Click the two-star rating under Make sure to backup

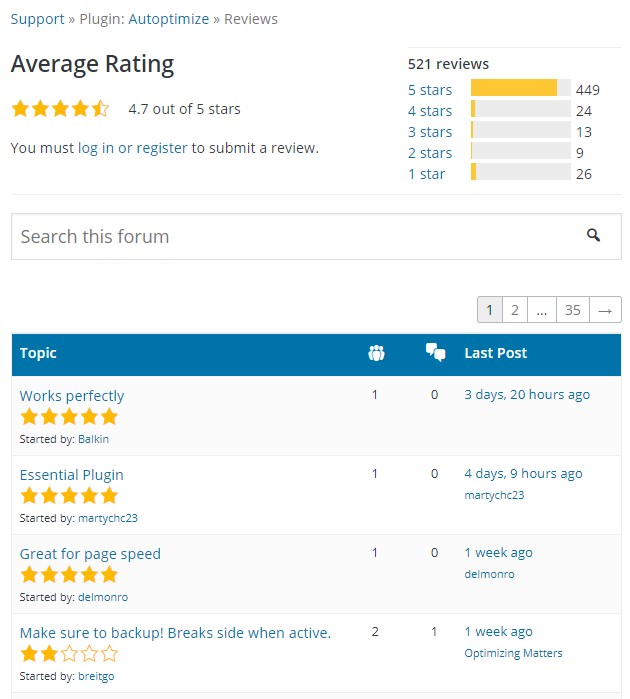pyautogui.click(x=69, y=654)
